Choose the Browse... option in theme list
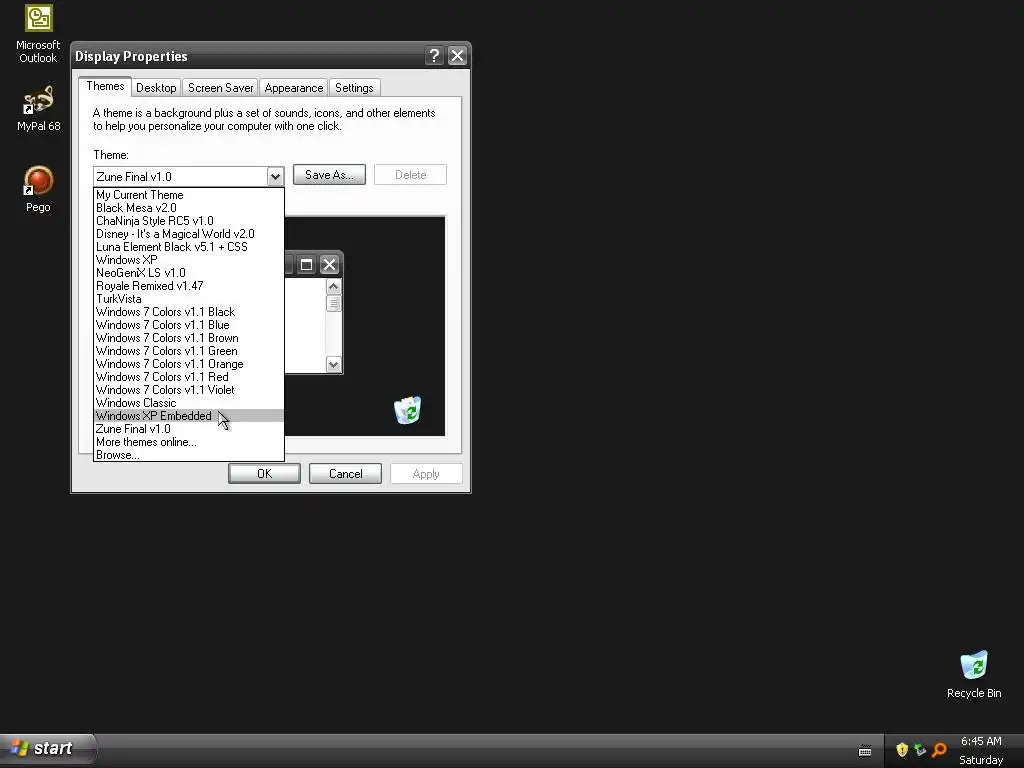 click(189, 455)
